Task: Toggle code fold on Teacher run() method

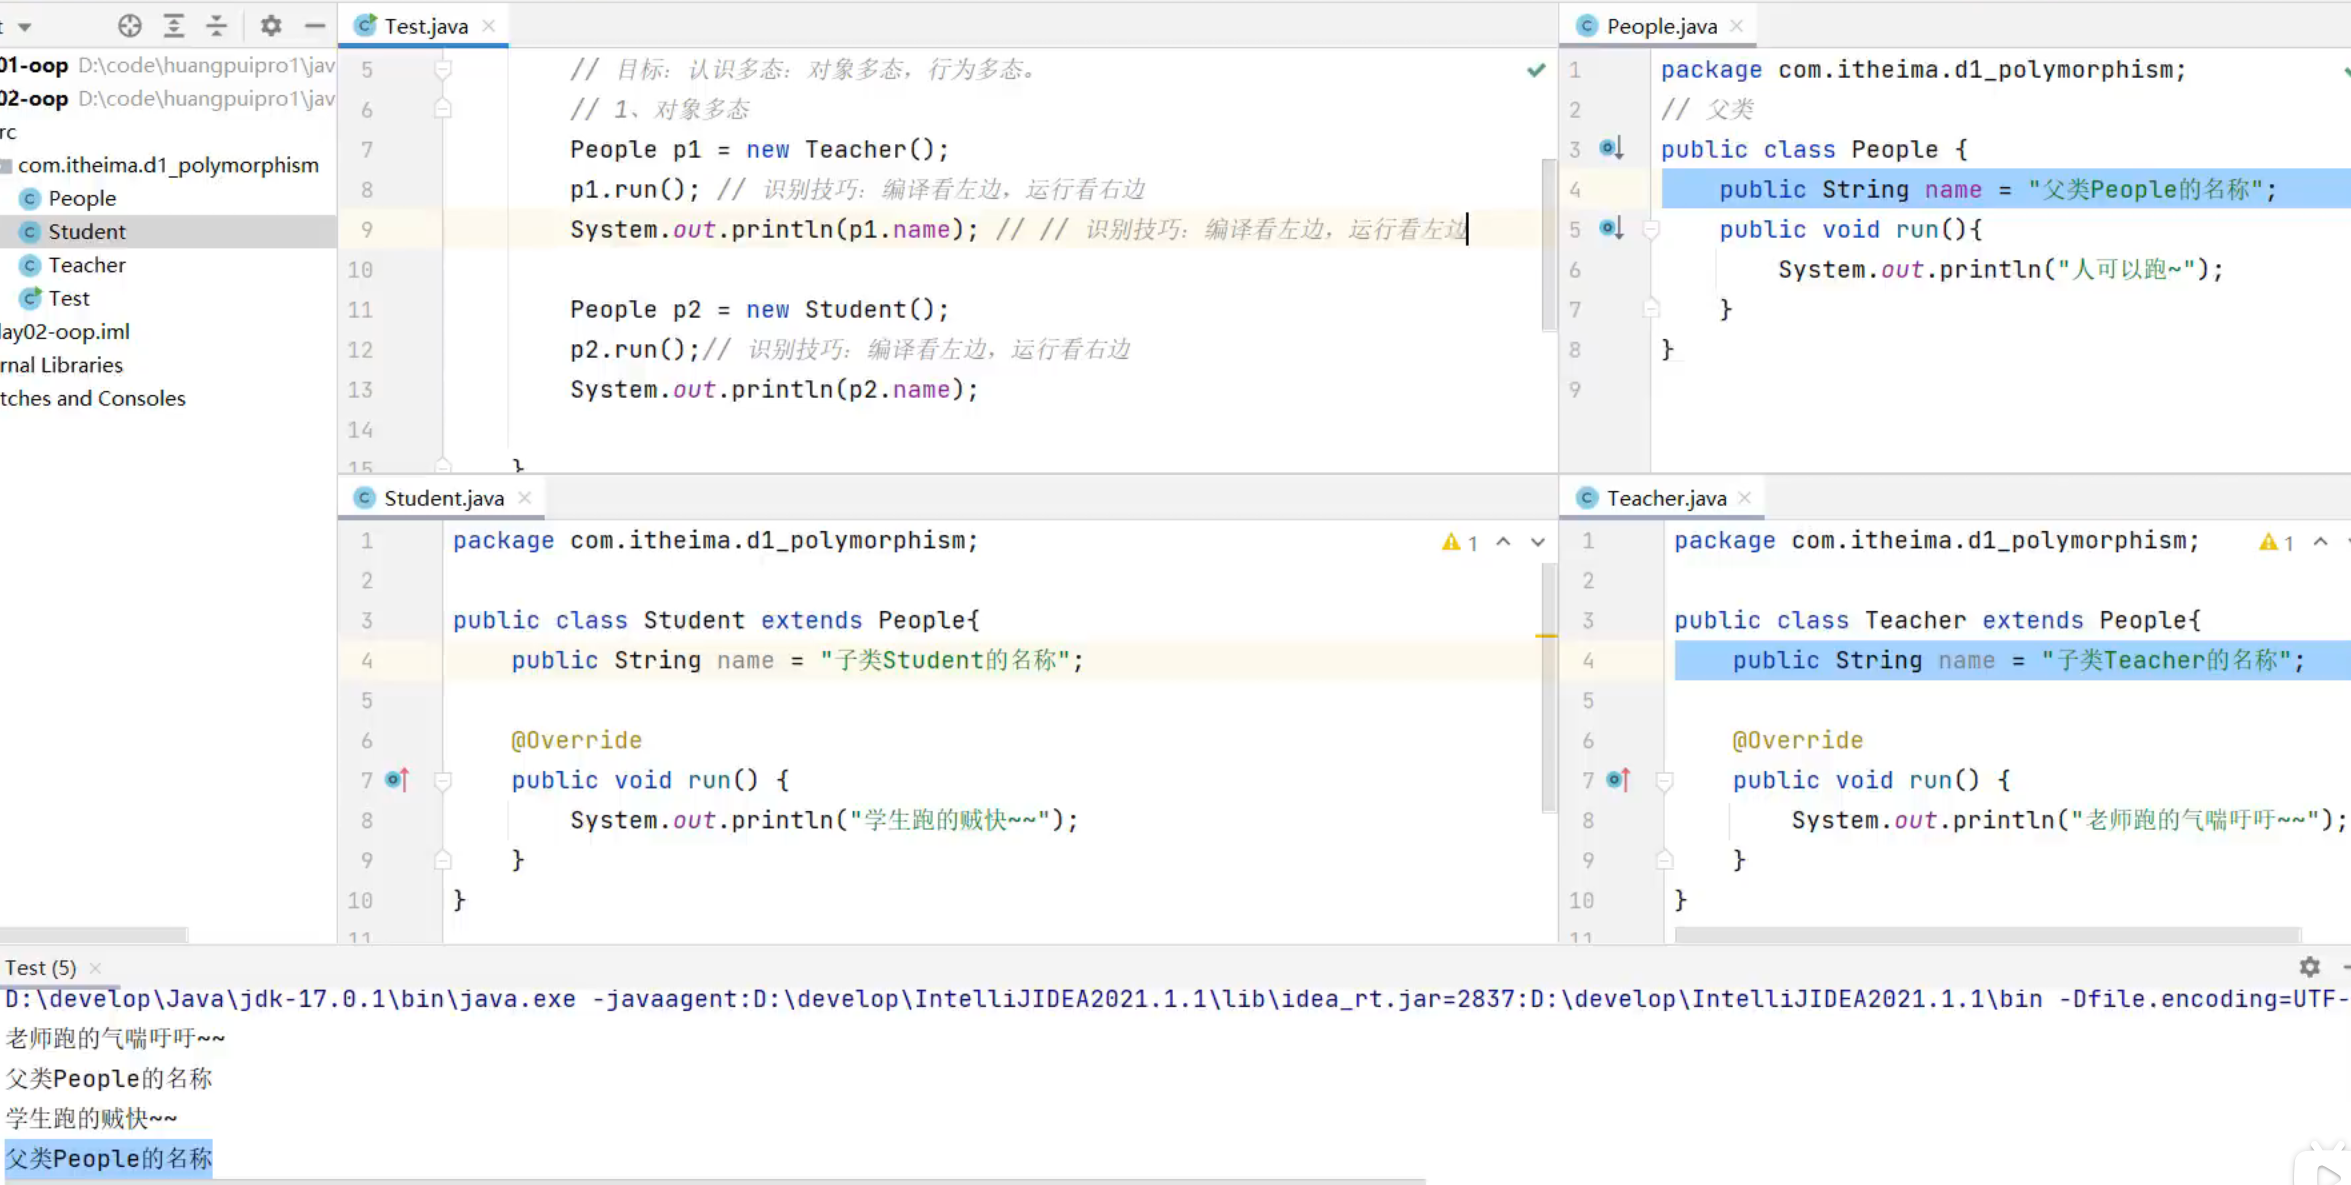Action: (1664, 780)
